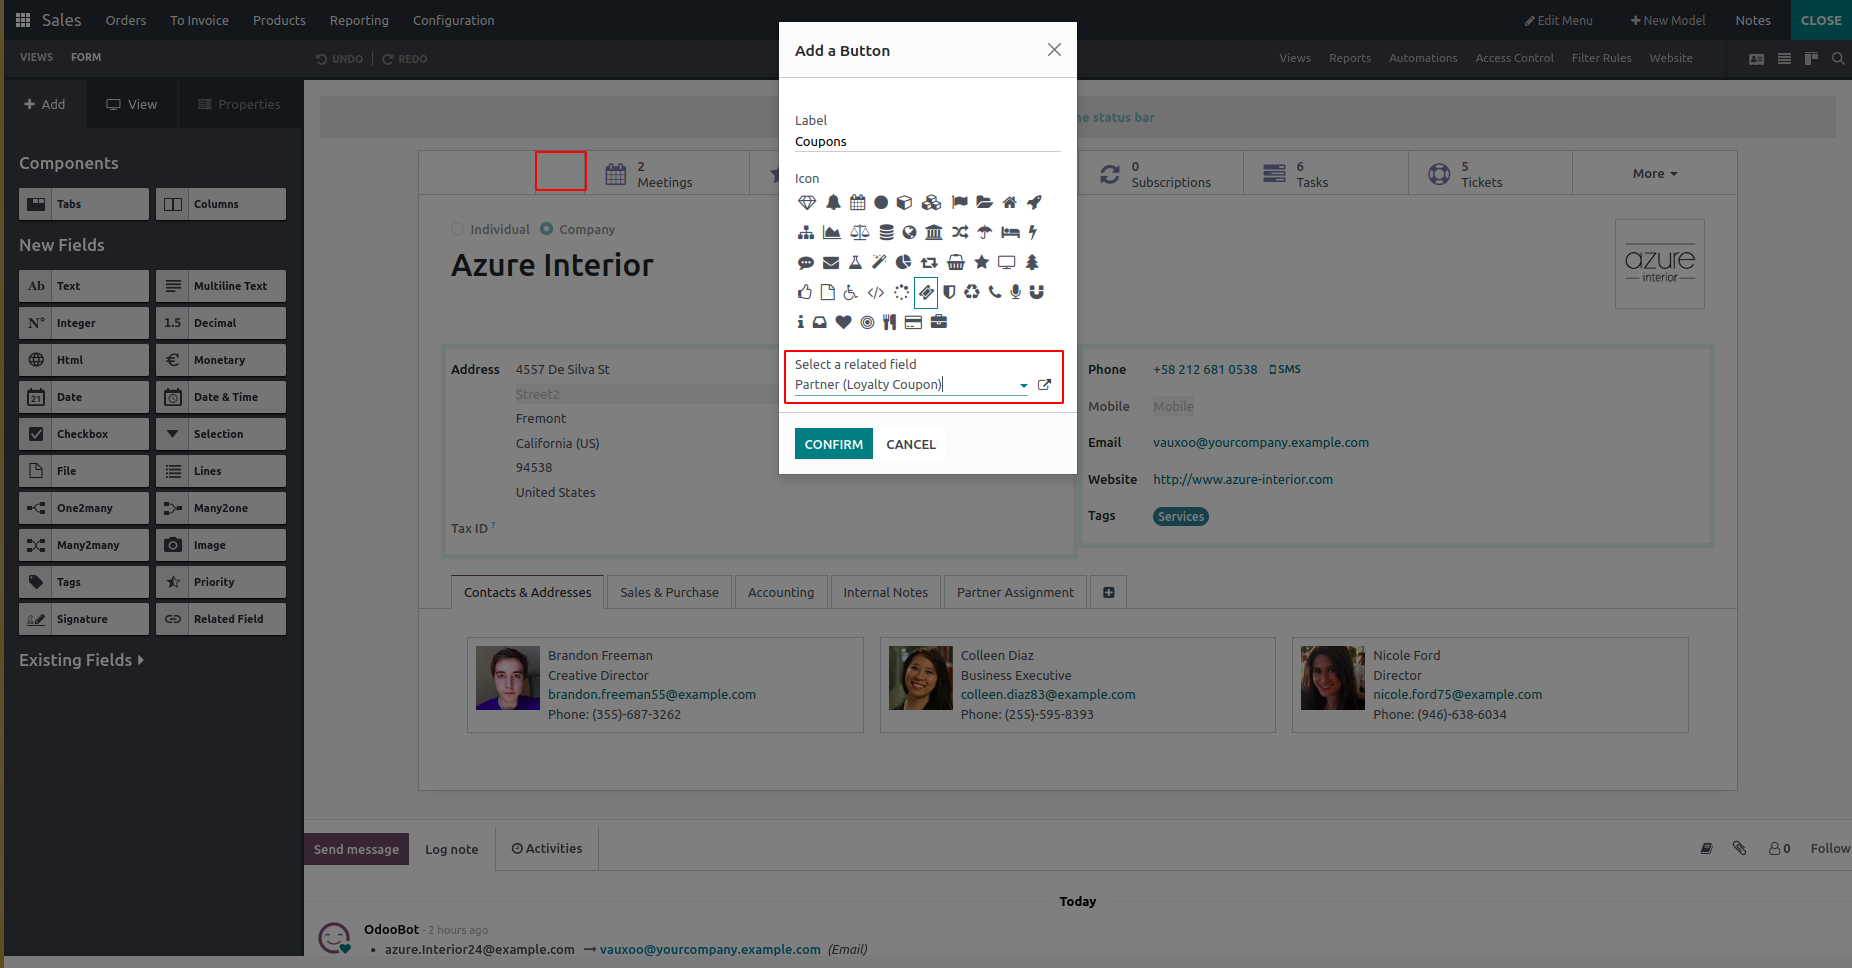1852x968 pixels.
Task: Choose the pie chart icon
Action: 904,263
